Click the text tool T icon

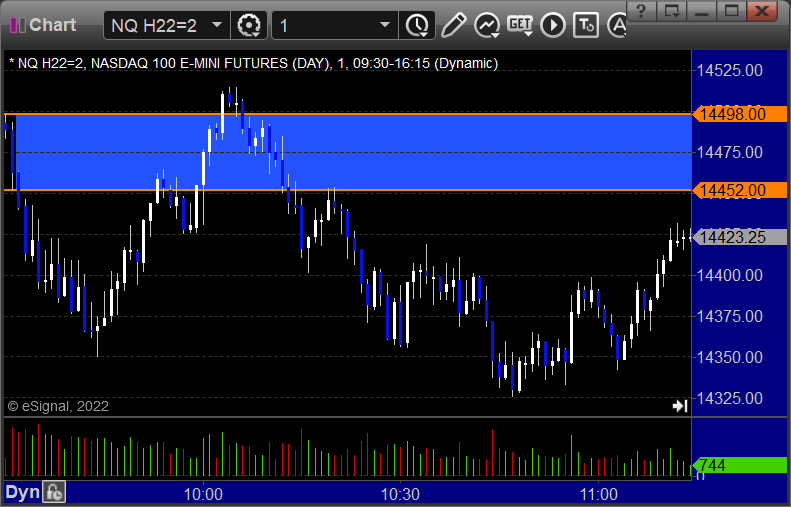[586, 25]
